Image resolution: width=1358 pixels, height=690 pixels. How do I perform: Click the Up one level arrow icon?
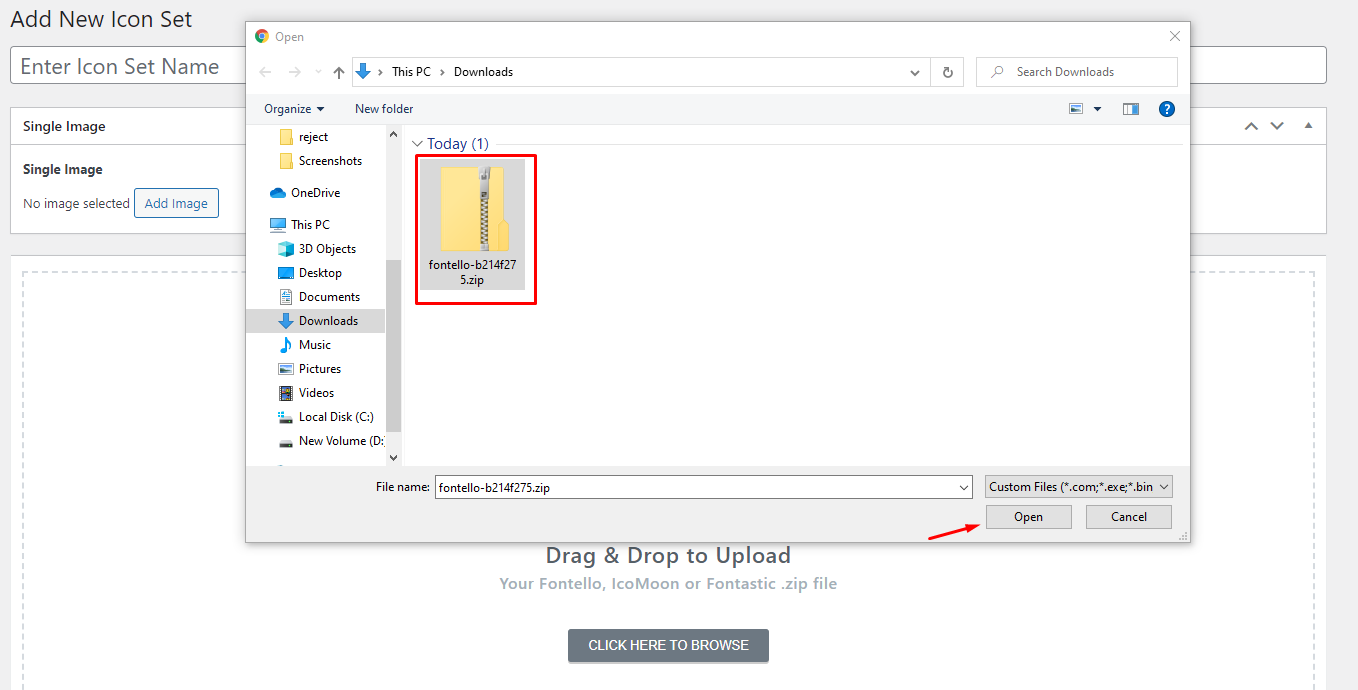click(x=339, y=72)
